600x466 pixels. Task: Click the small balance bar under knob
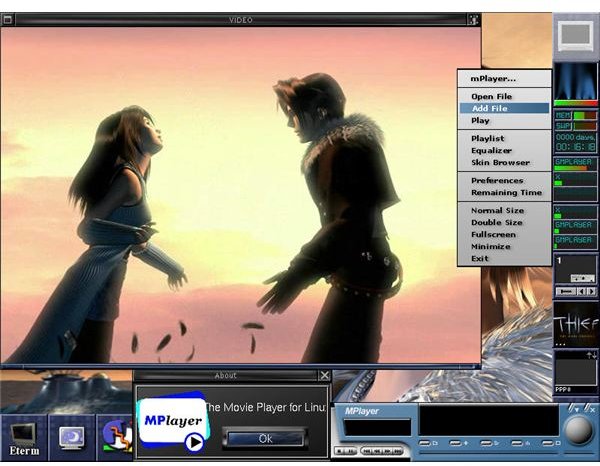tap(579, 452)
